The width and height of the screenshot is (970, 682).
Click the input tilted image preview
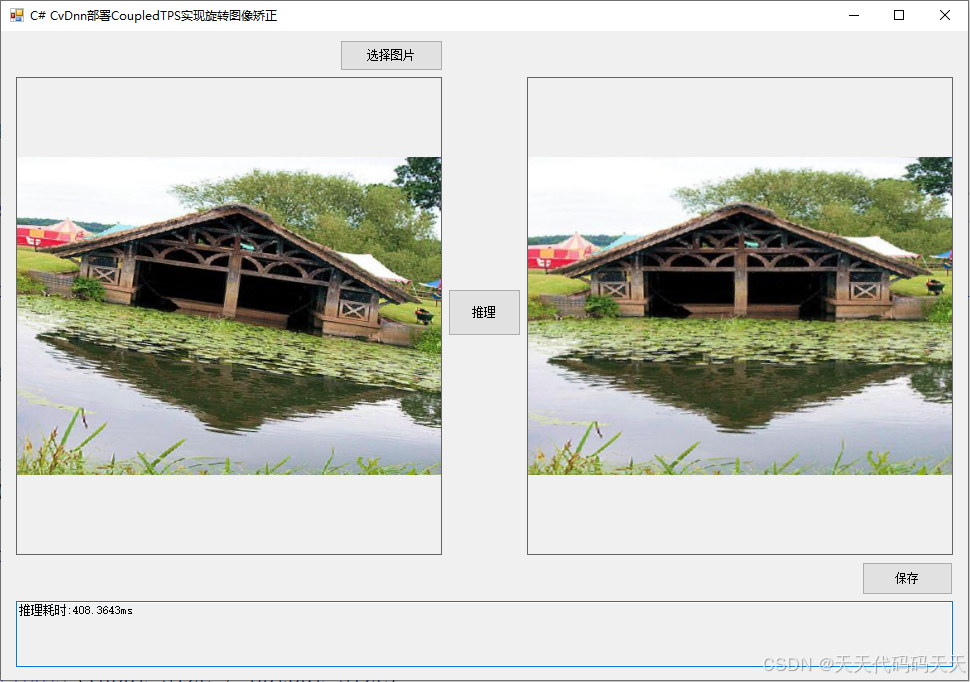pos(229,316)
